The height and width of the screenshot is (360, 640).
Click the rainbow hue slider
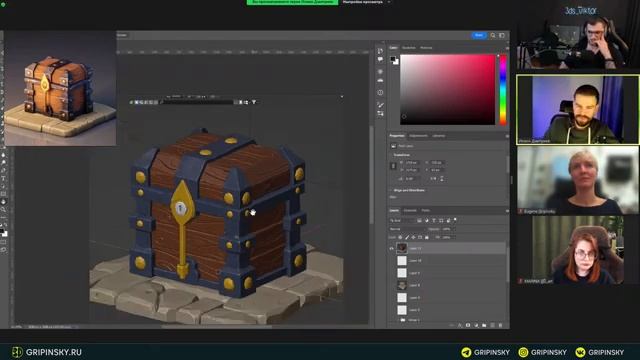coord(503,89)
